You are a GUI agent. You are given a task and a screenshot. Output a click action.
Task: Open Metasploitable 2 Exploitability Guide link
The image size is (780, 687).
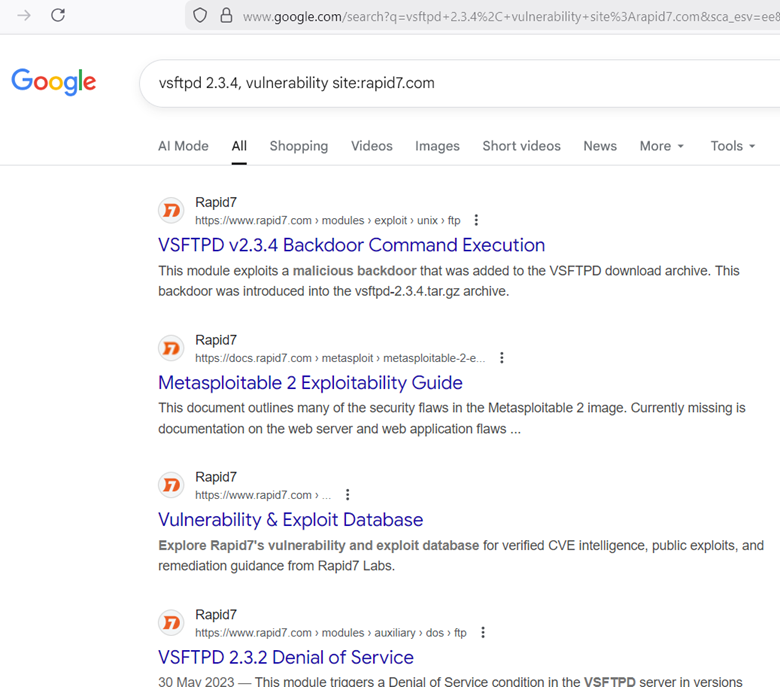click(310, 383)
